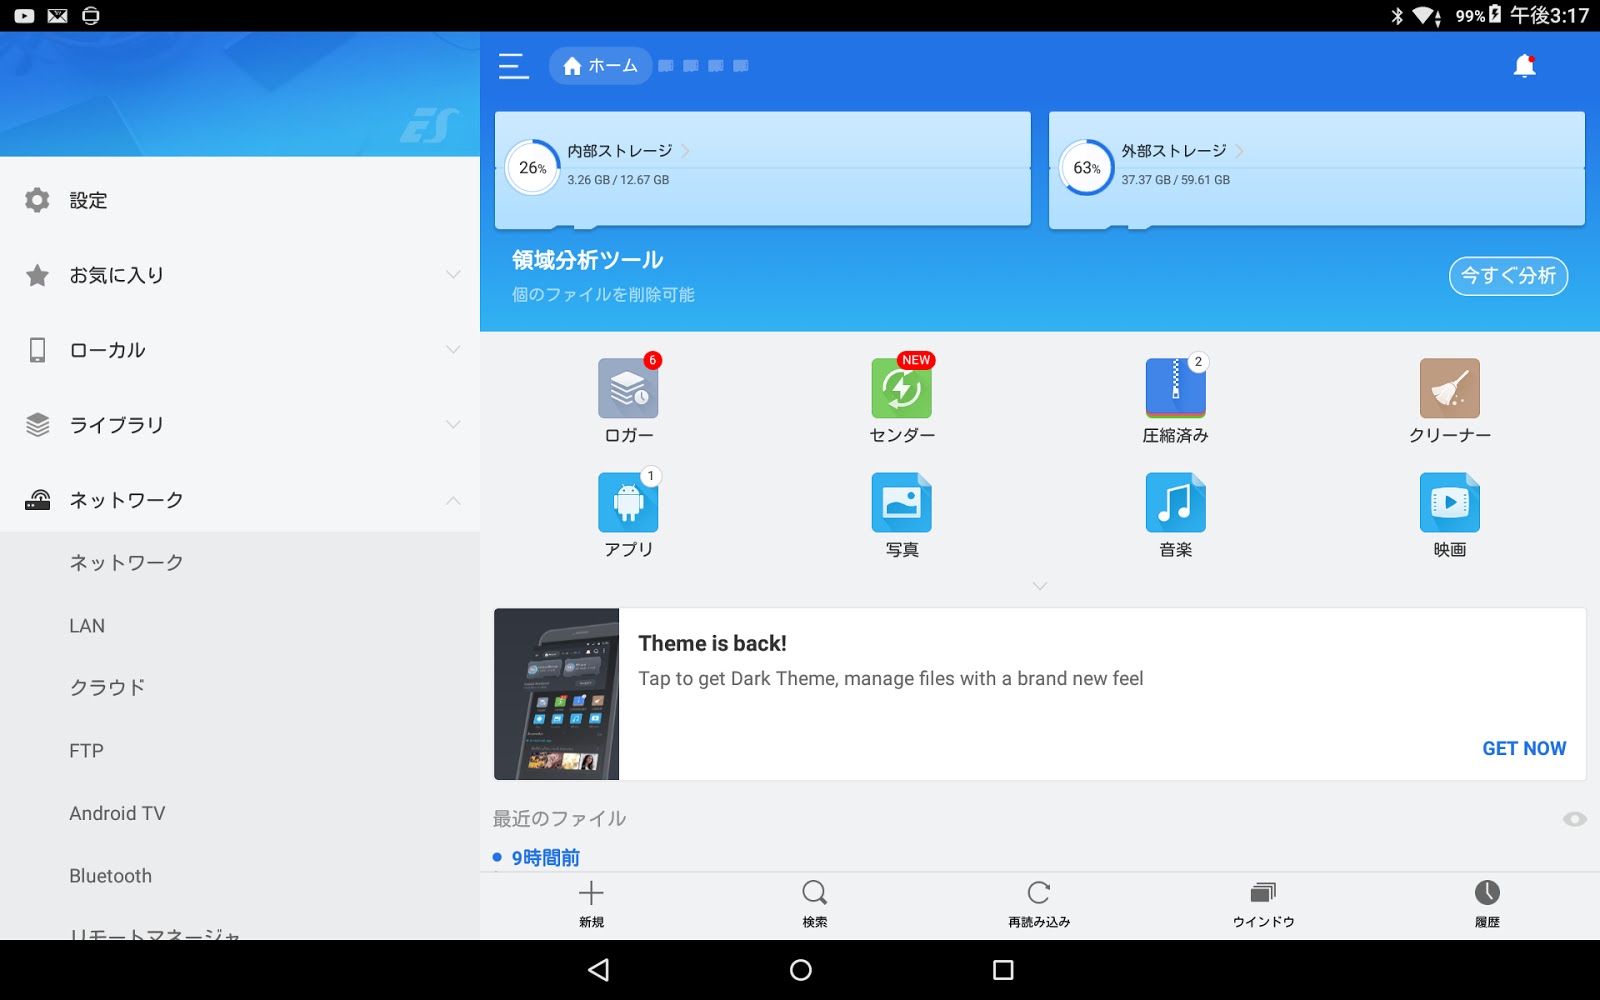The image size is (1600, 1000).
Task: Tap the 再読み込み reload icon
Action: click(1039, 893)
